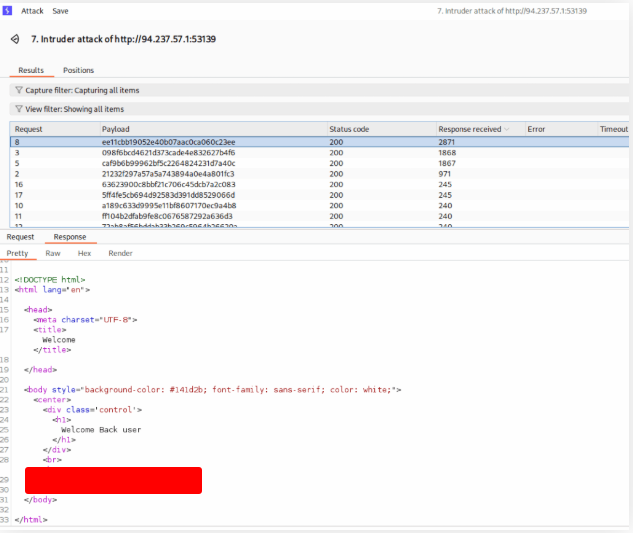Image resolution: width=633 pixels, height=533 pixels.
Task: Click the Response received sort arrow
Action: pos(506,129)
